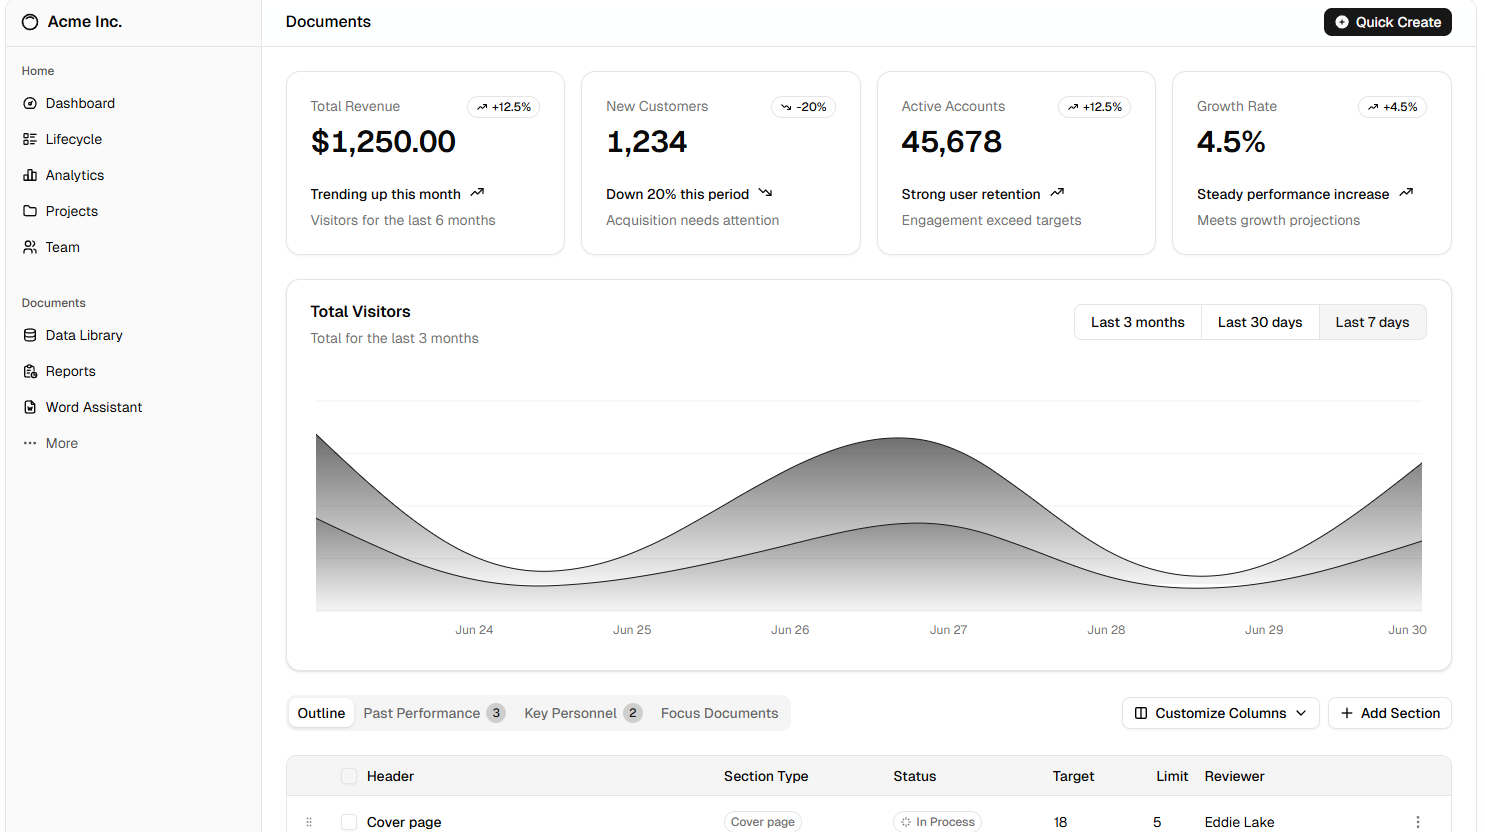Click the Team people icon
The width and height of the screenshot is (1485, 832).
(x=30, y=247)
